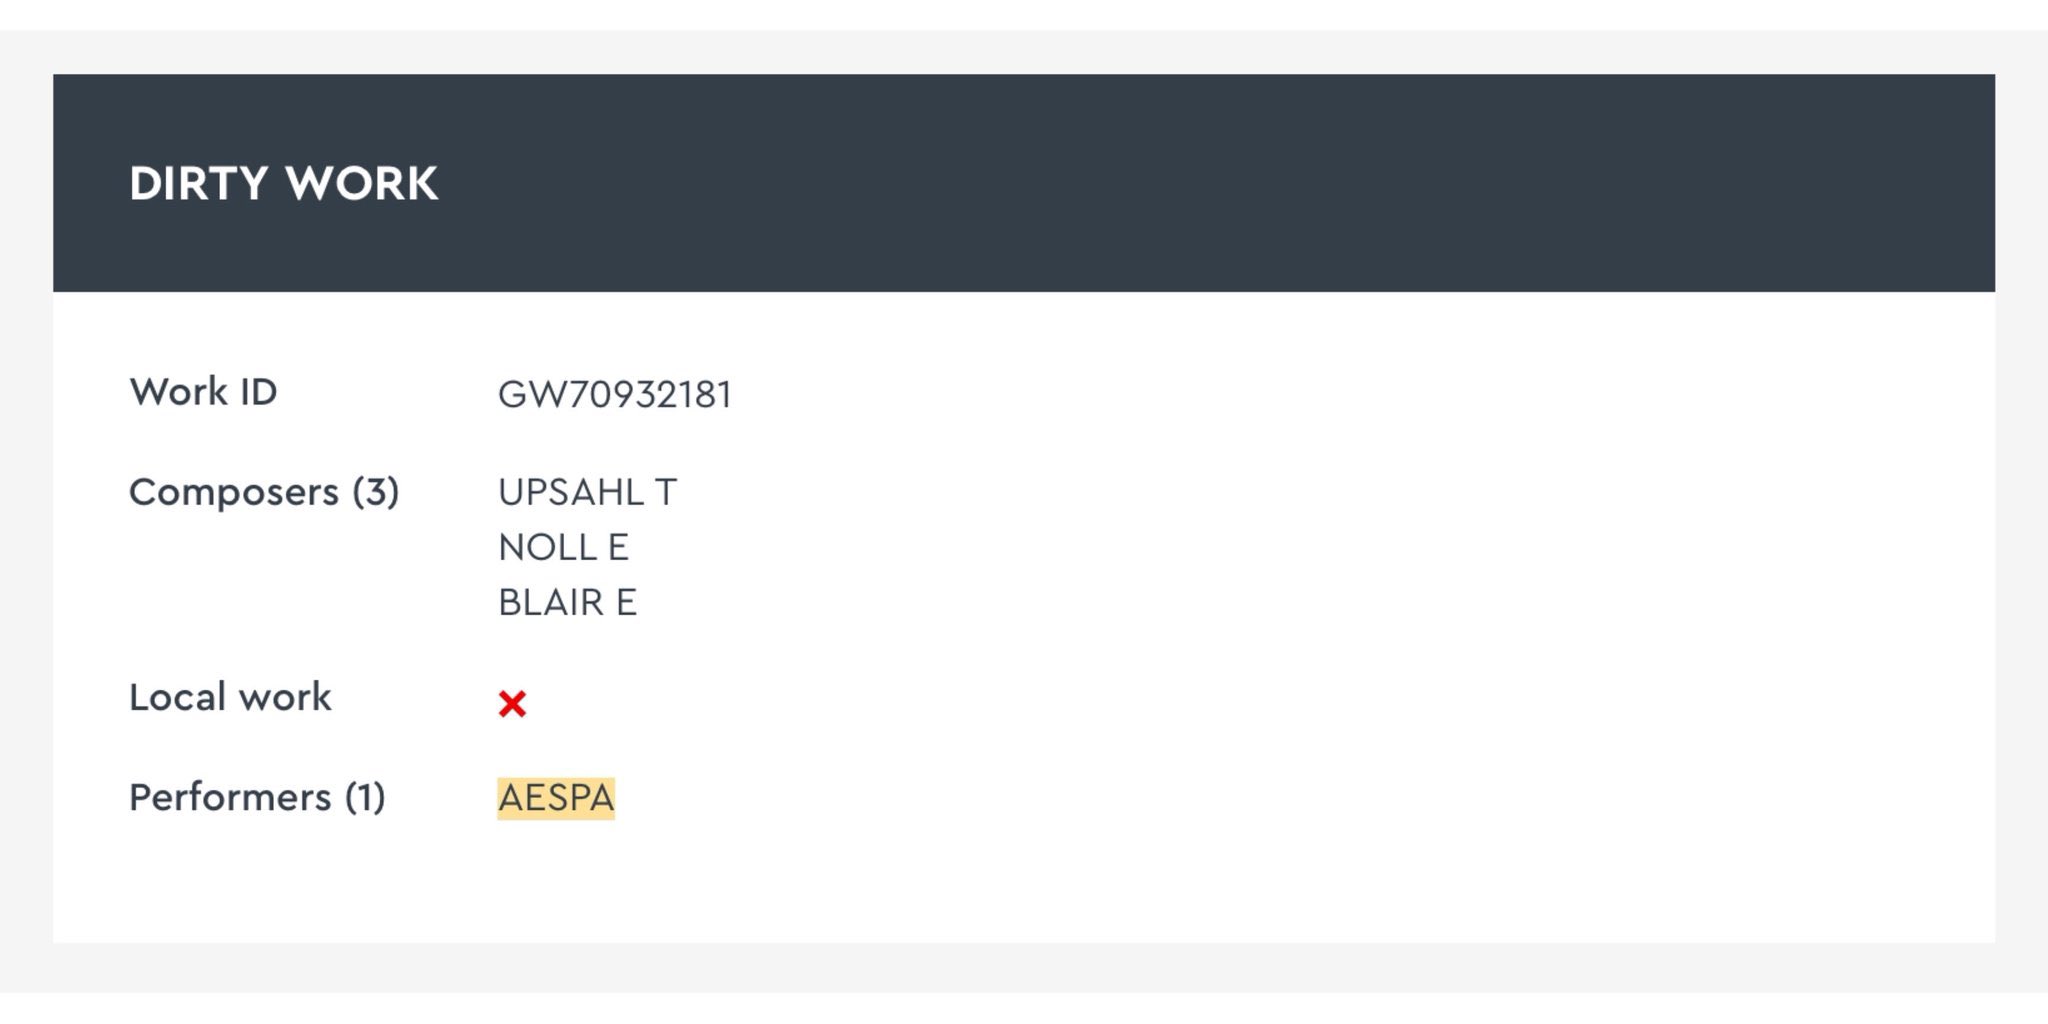This screenshot has width=2048, height=1024.
Task: Click the Local work label
Action: (230, 697)
